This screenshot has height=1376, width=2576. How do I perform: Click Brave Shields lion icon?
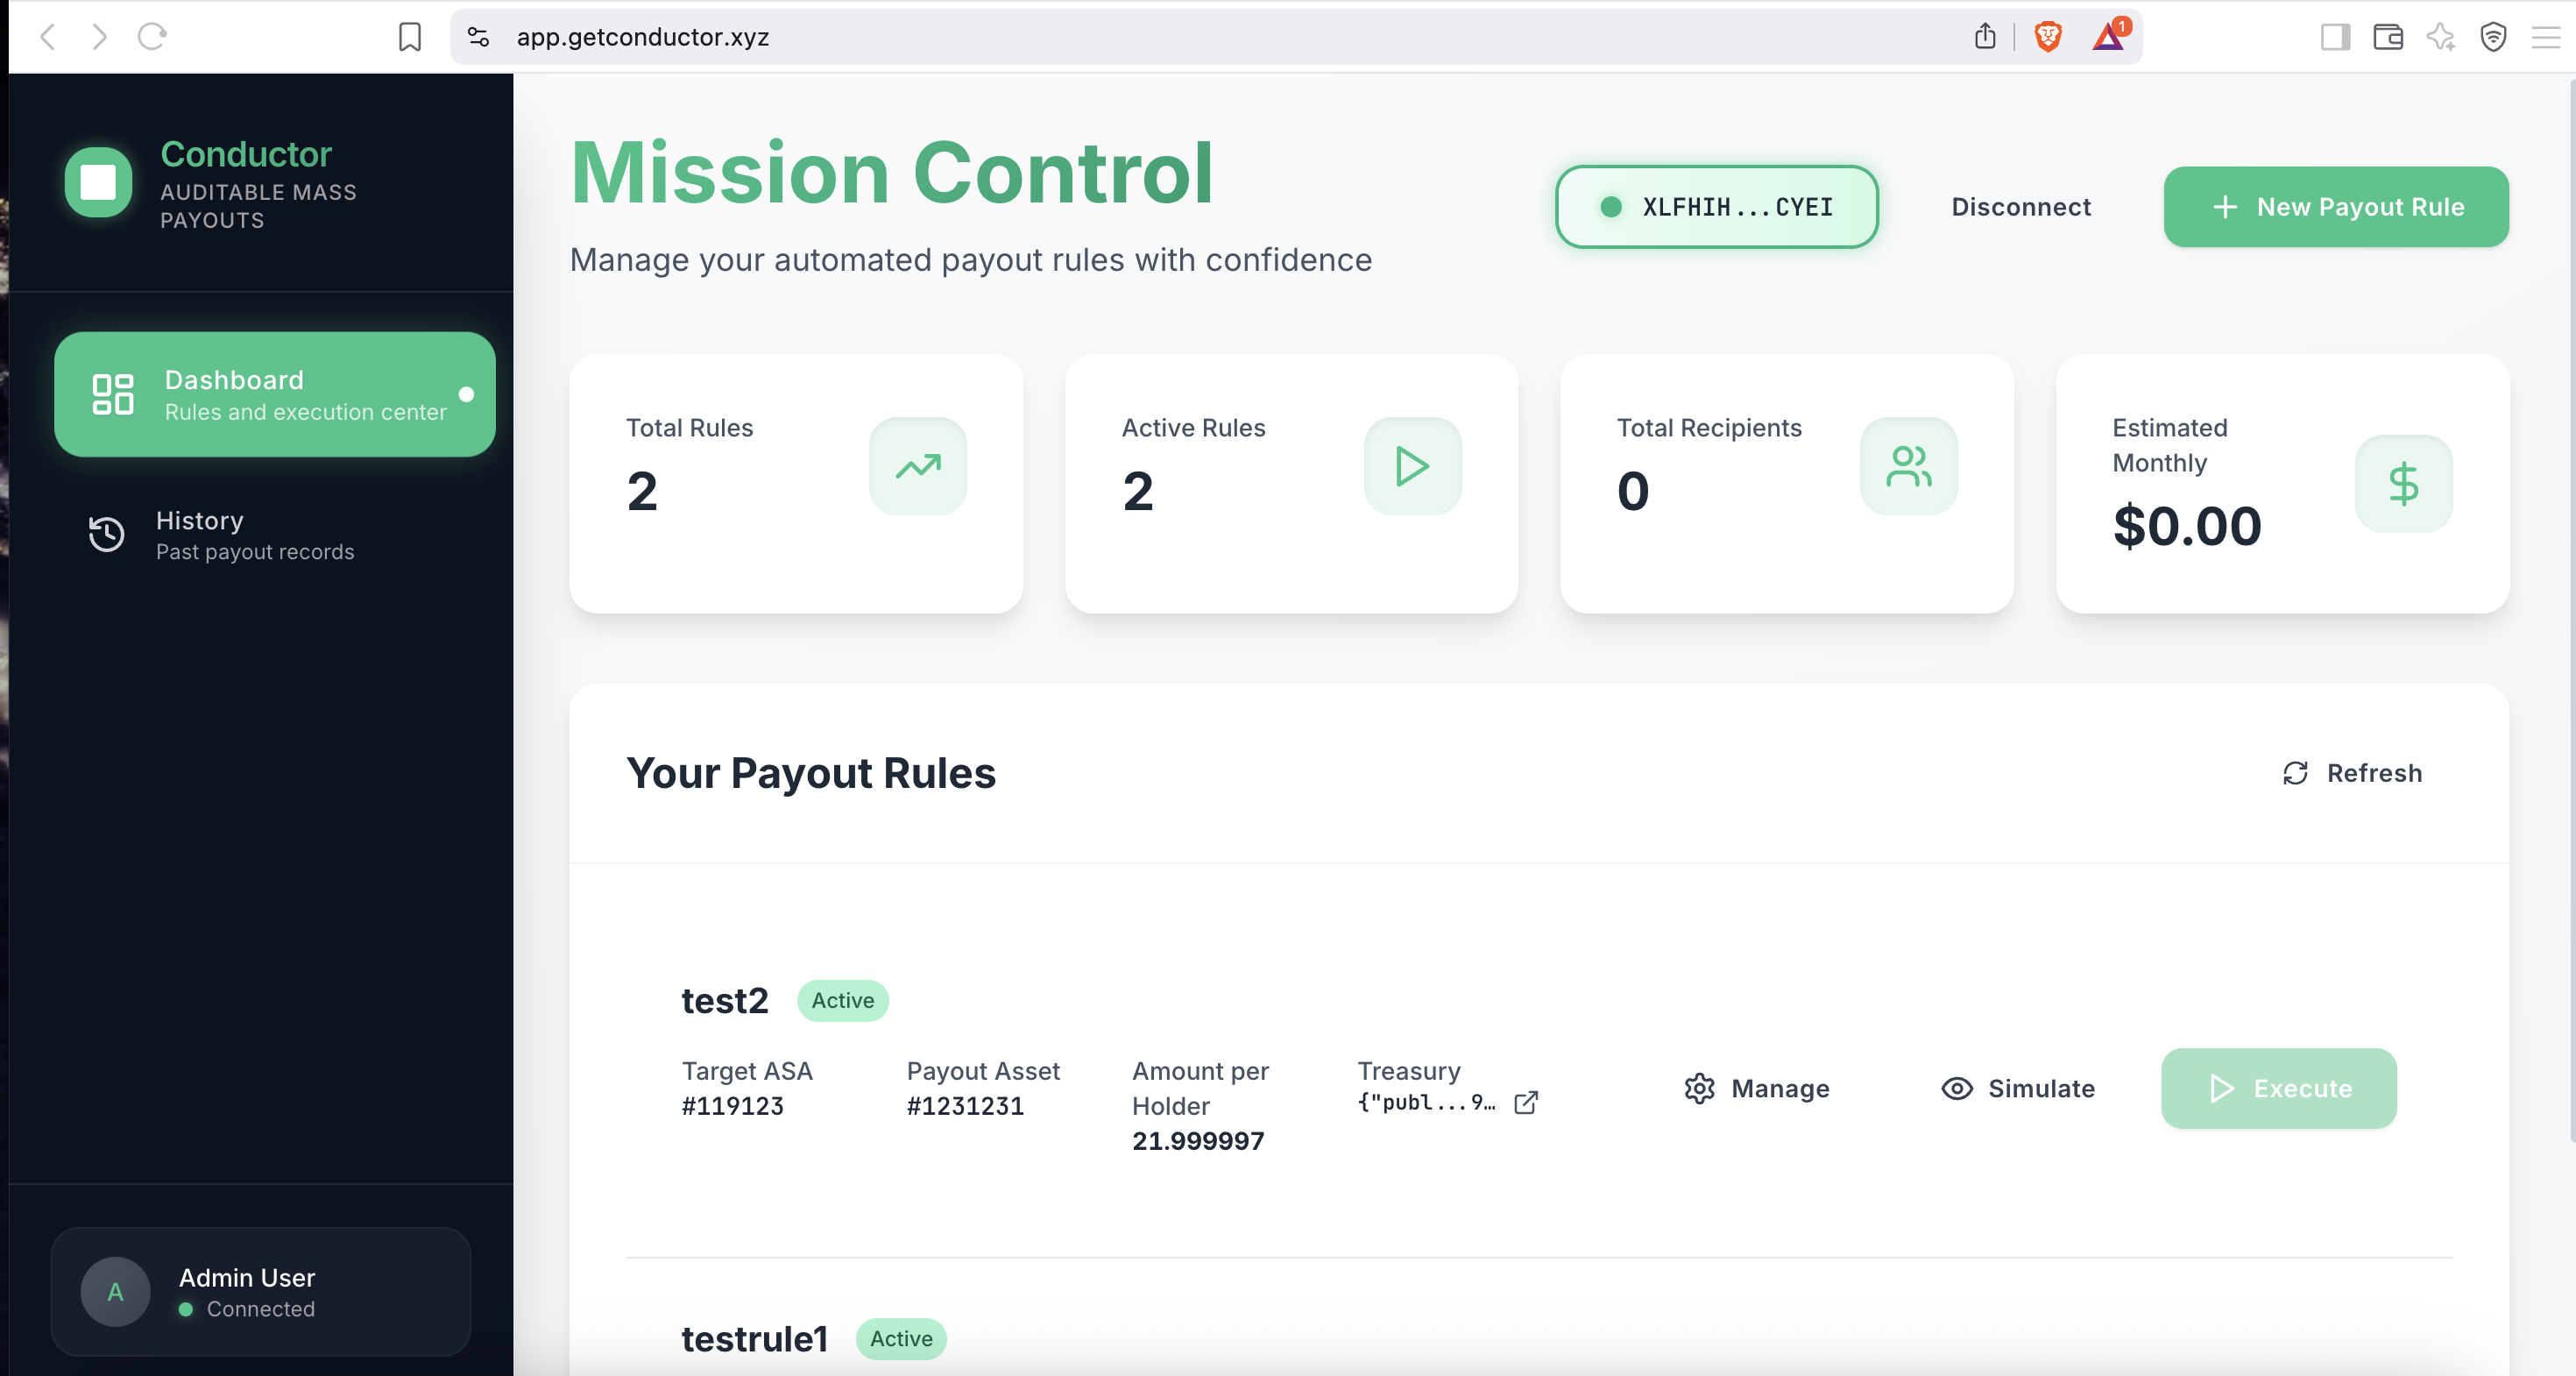[2047, 37]
